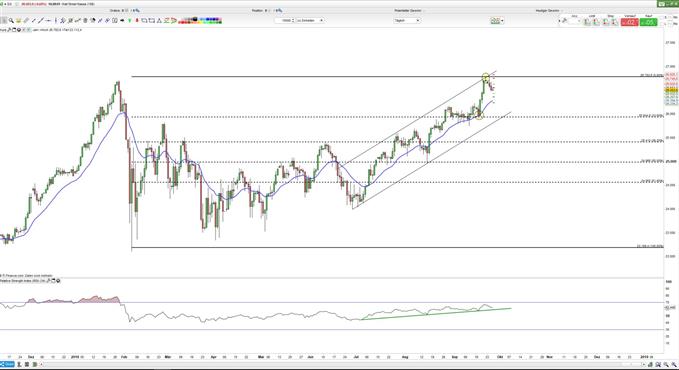Click the stepper arrows of the 10000 quantity field
Viewport: 679px width, 370px height.
[x=293, y=20]
